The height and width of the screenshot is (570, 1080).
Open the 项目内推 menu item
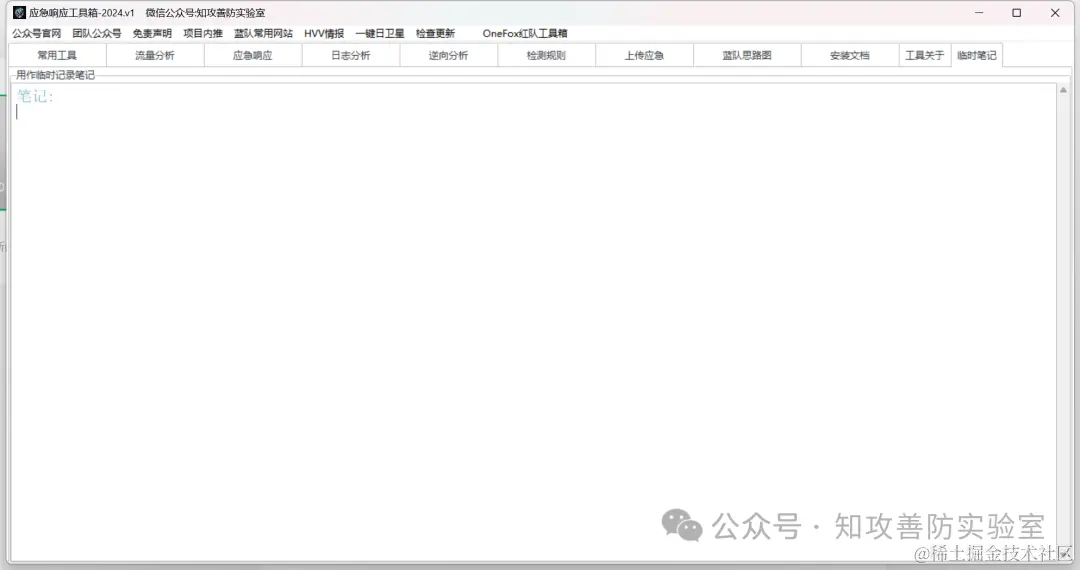[202, 33]
